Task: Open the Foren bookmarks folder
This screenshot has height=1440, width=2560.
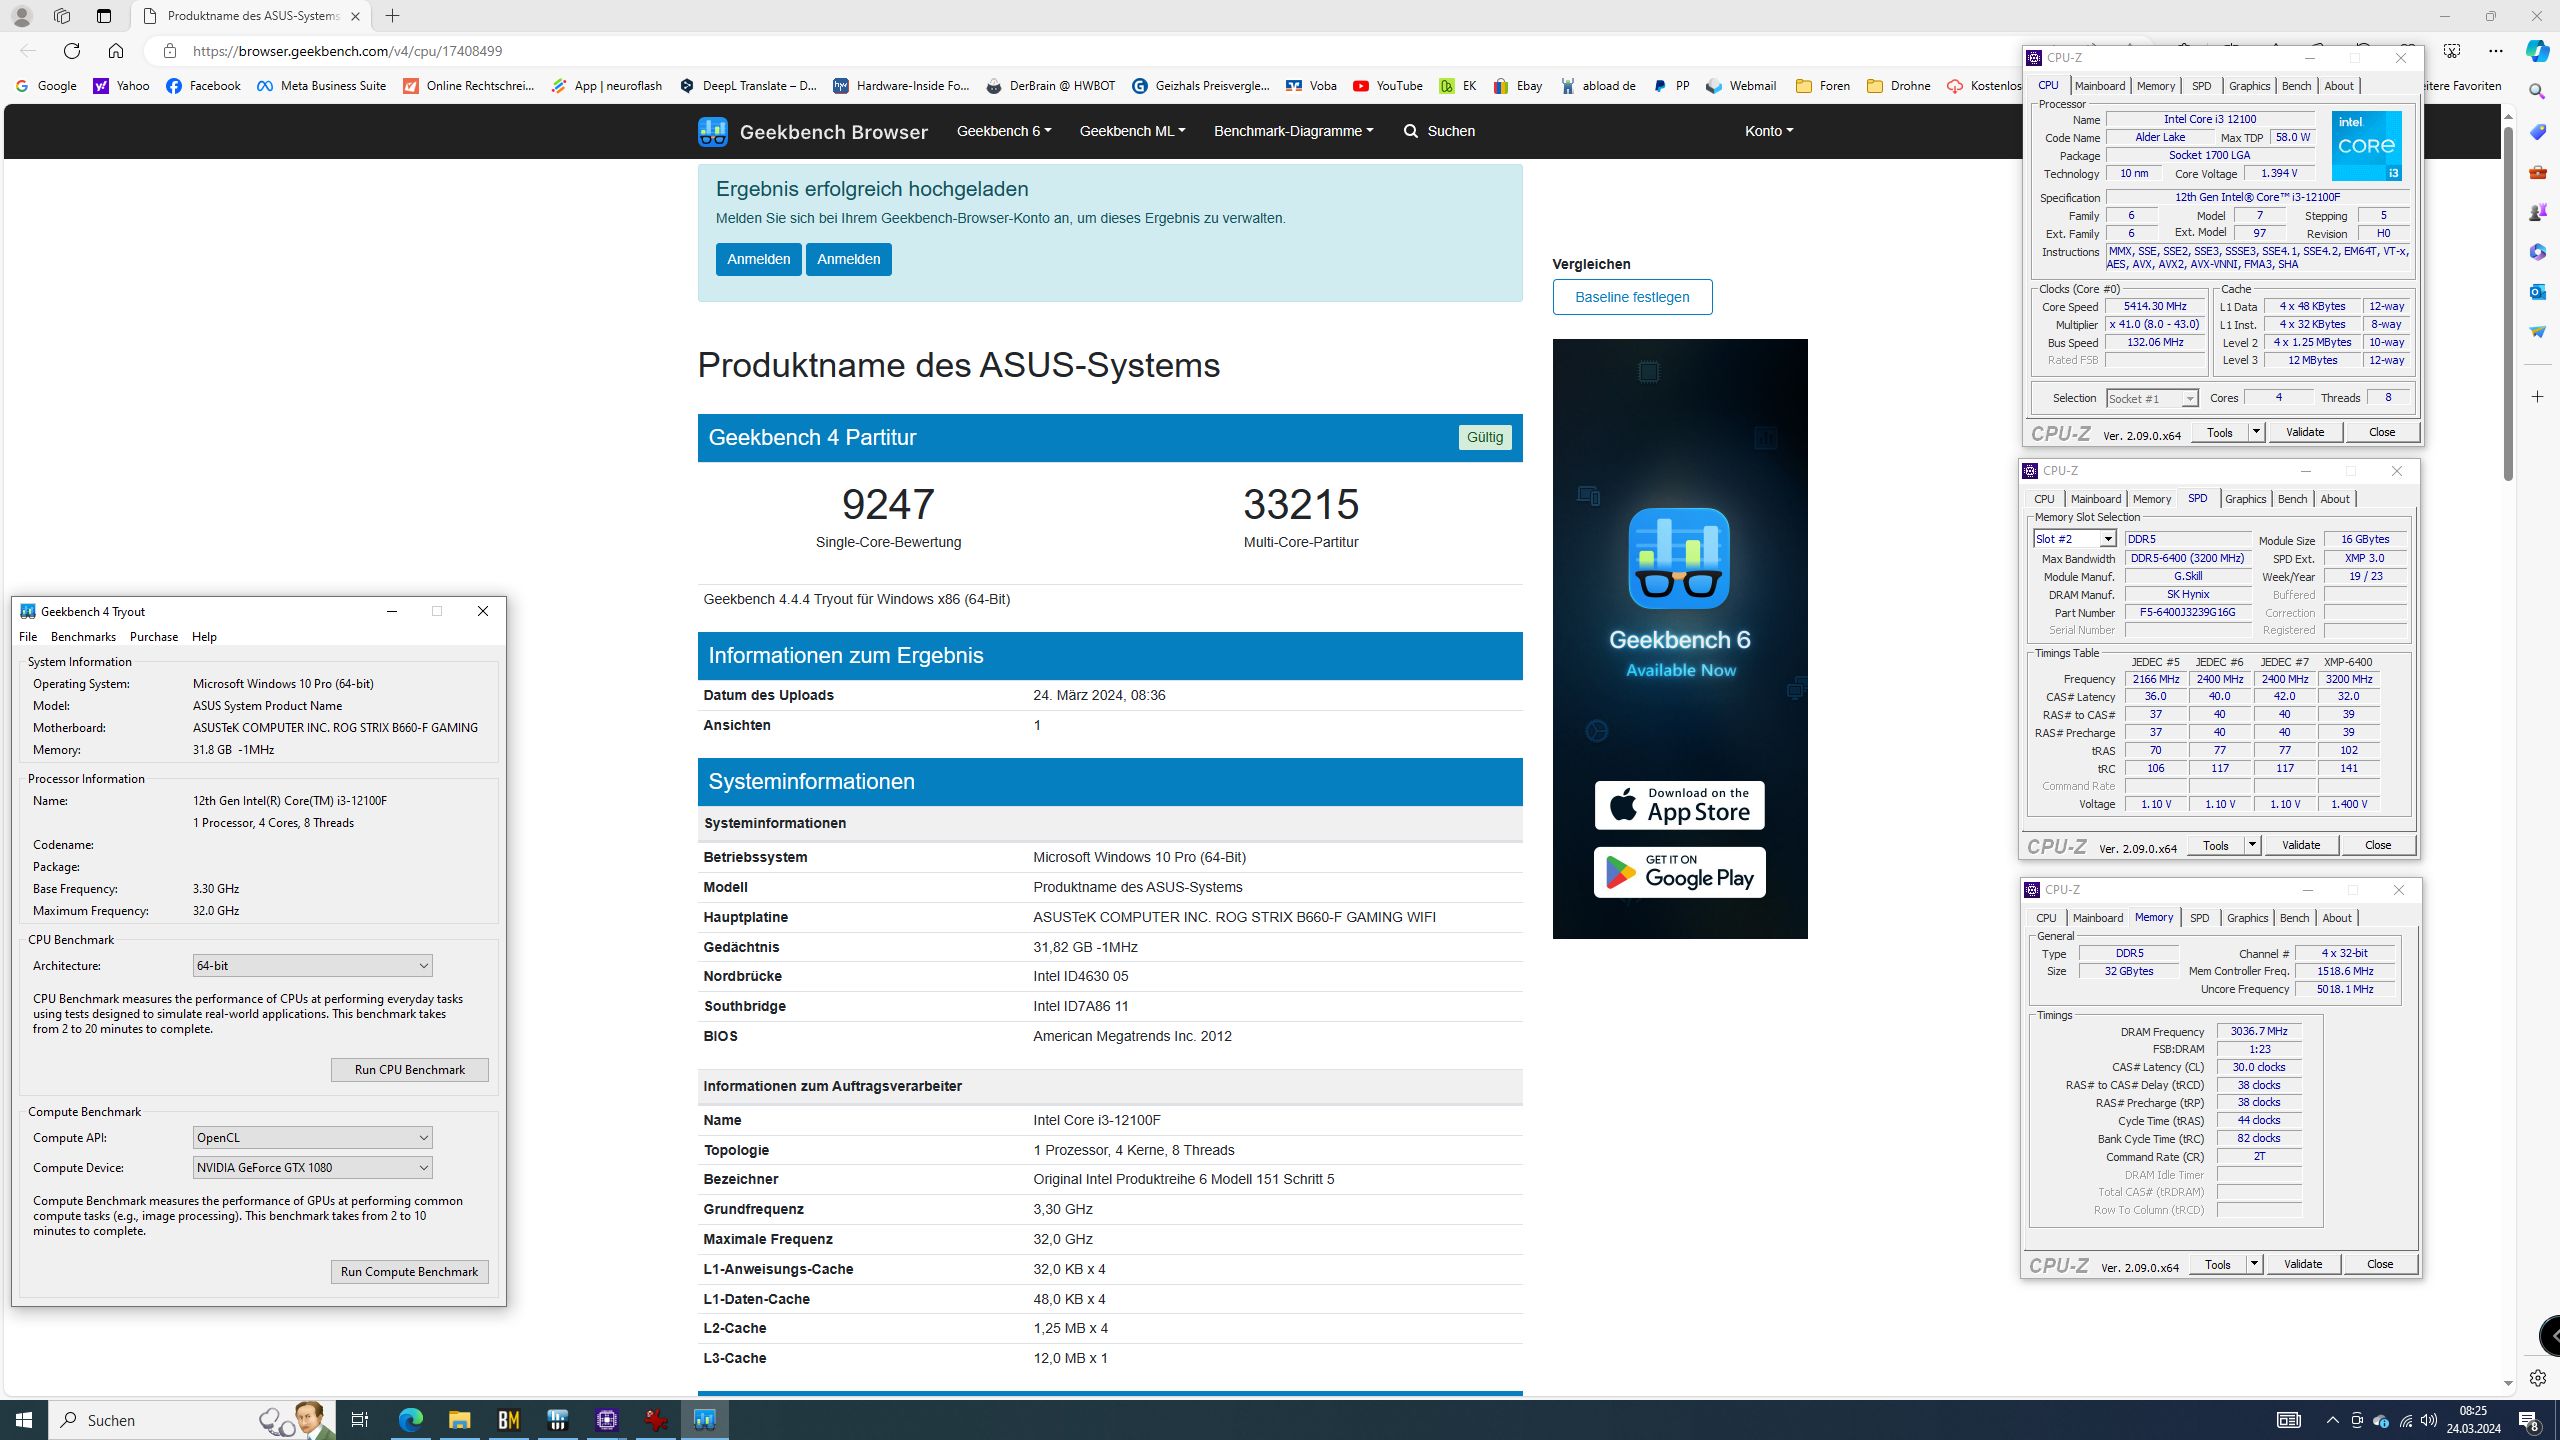Action: click(1822, 86)
